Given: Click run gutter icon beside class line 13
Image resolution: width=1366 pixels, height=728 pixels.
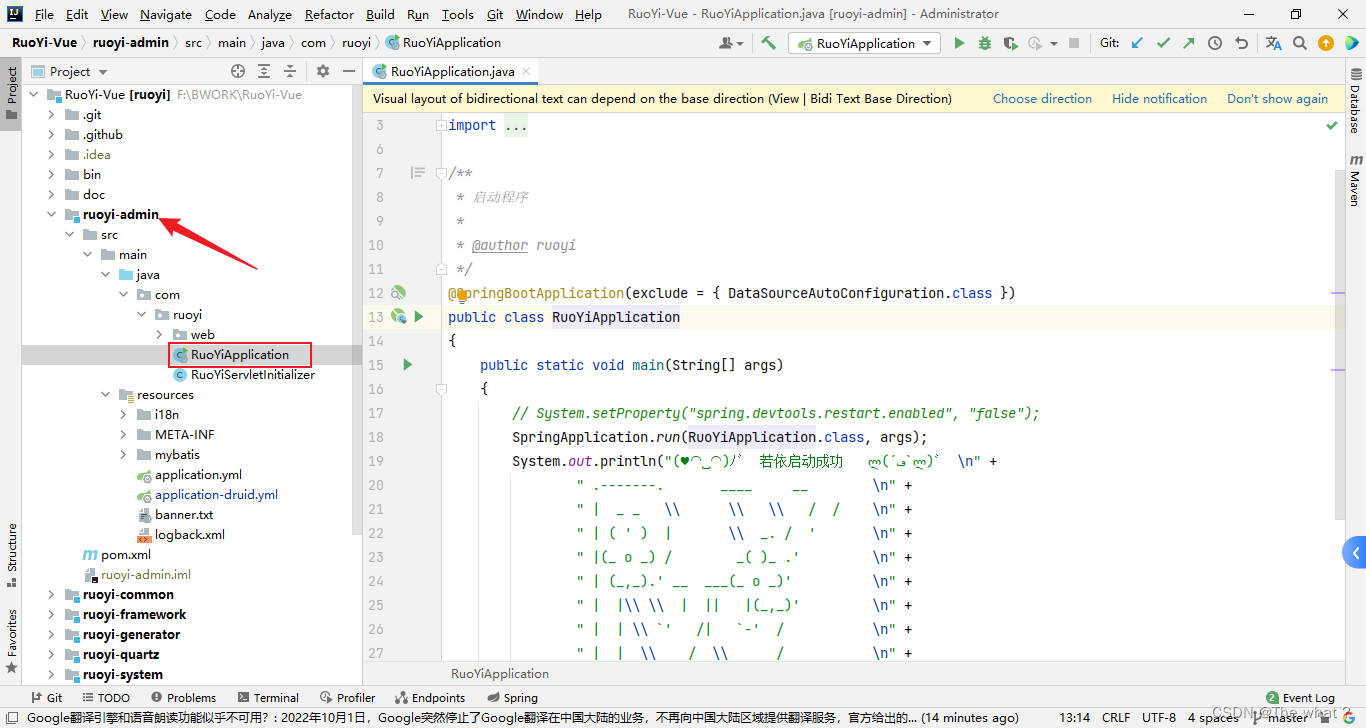Looking at the screenshot, I should point(419,317).
